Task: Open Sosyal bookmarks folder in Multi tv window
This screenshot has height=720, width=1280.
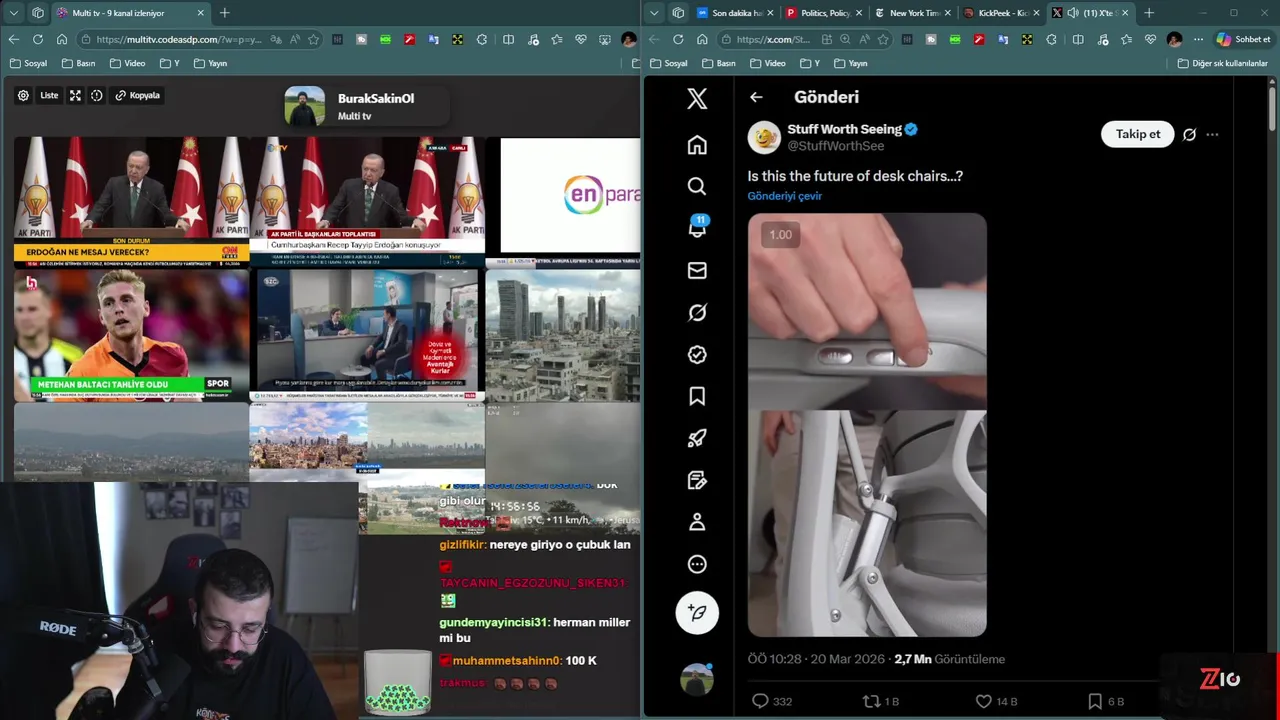Action: pyautogui.click(x=28, y=63)
